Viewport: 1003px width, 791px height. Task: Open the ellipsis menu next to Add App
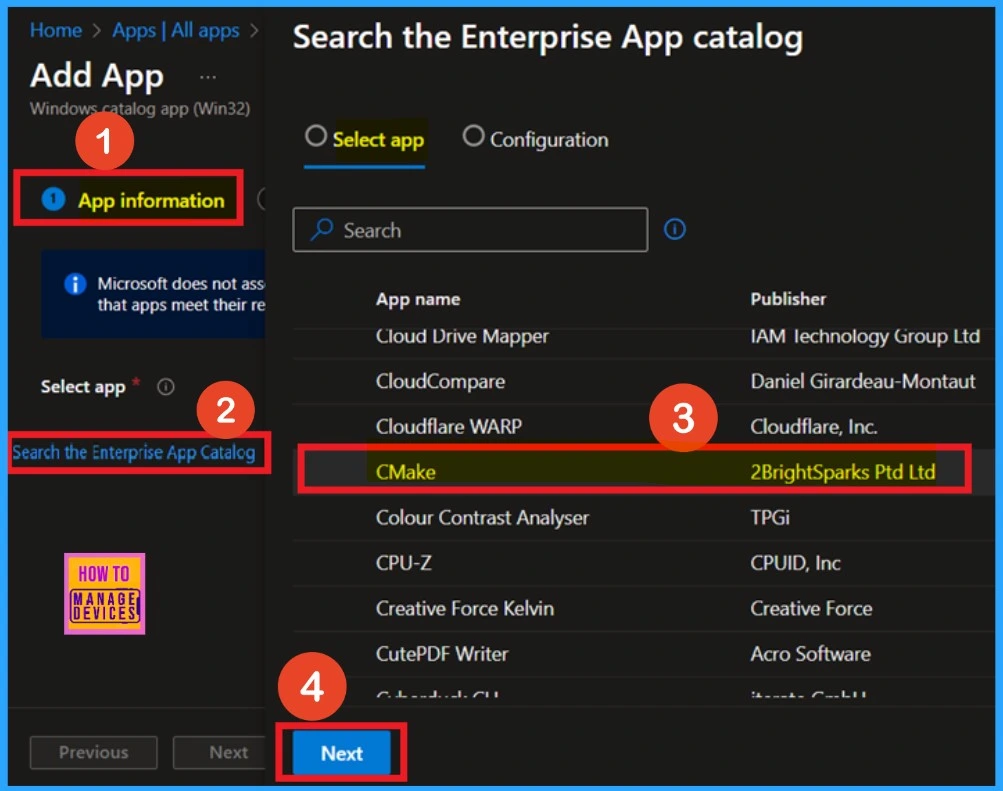207,77
